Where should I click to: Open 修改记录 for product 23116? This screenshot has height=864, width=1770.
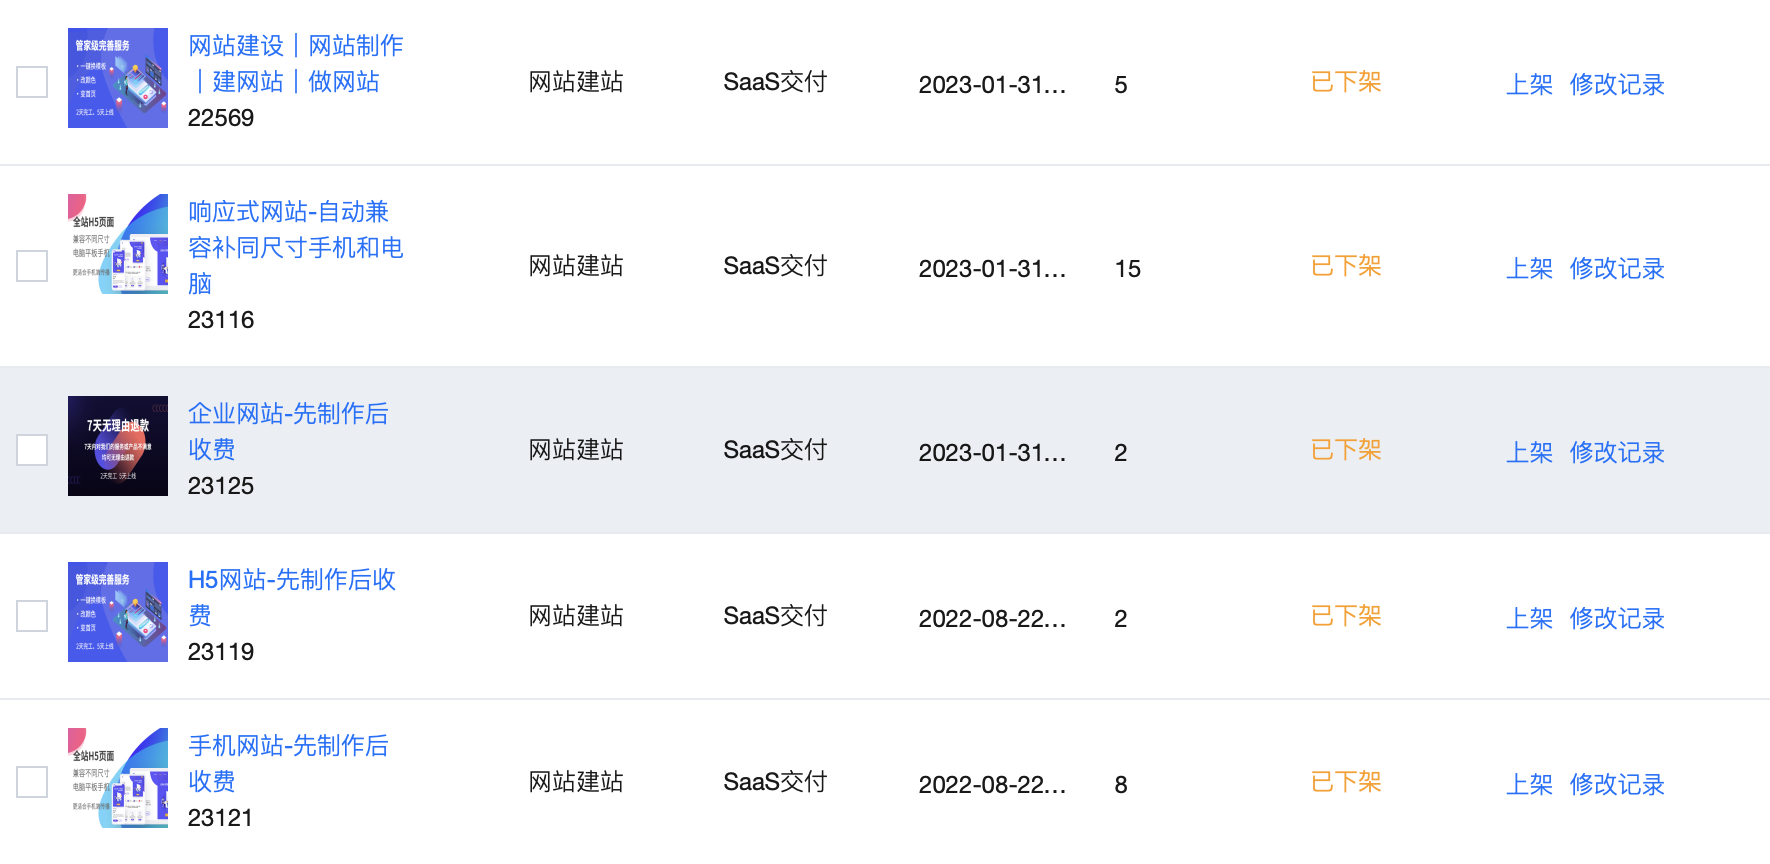(x=1616, y=269)
